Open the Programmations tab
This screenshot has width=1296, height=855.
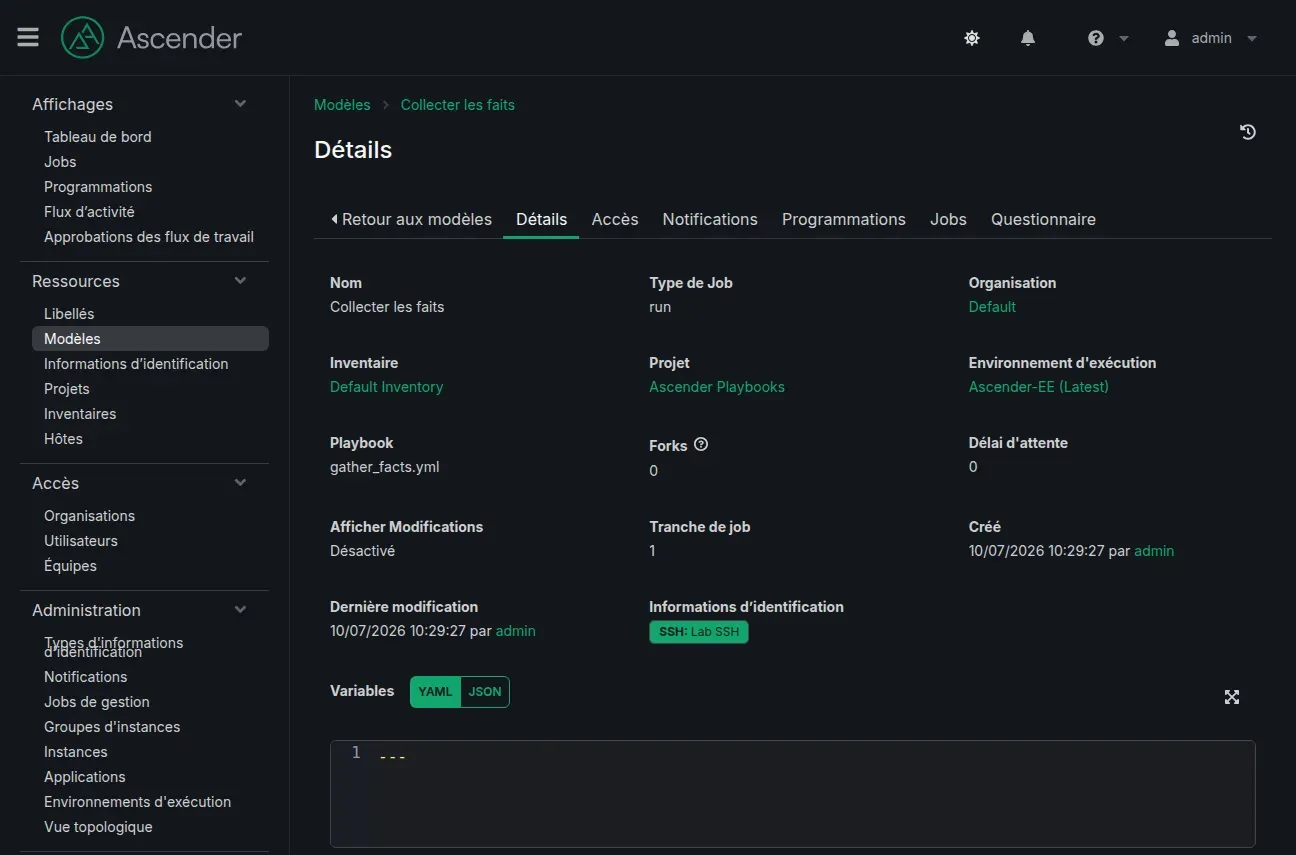(844, 219)
